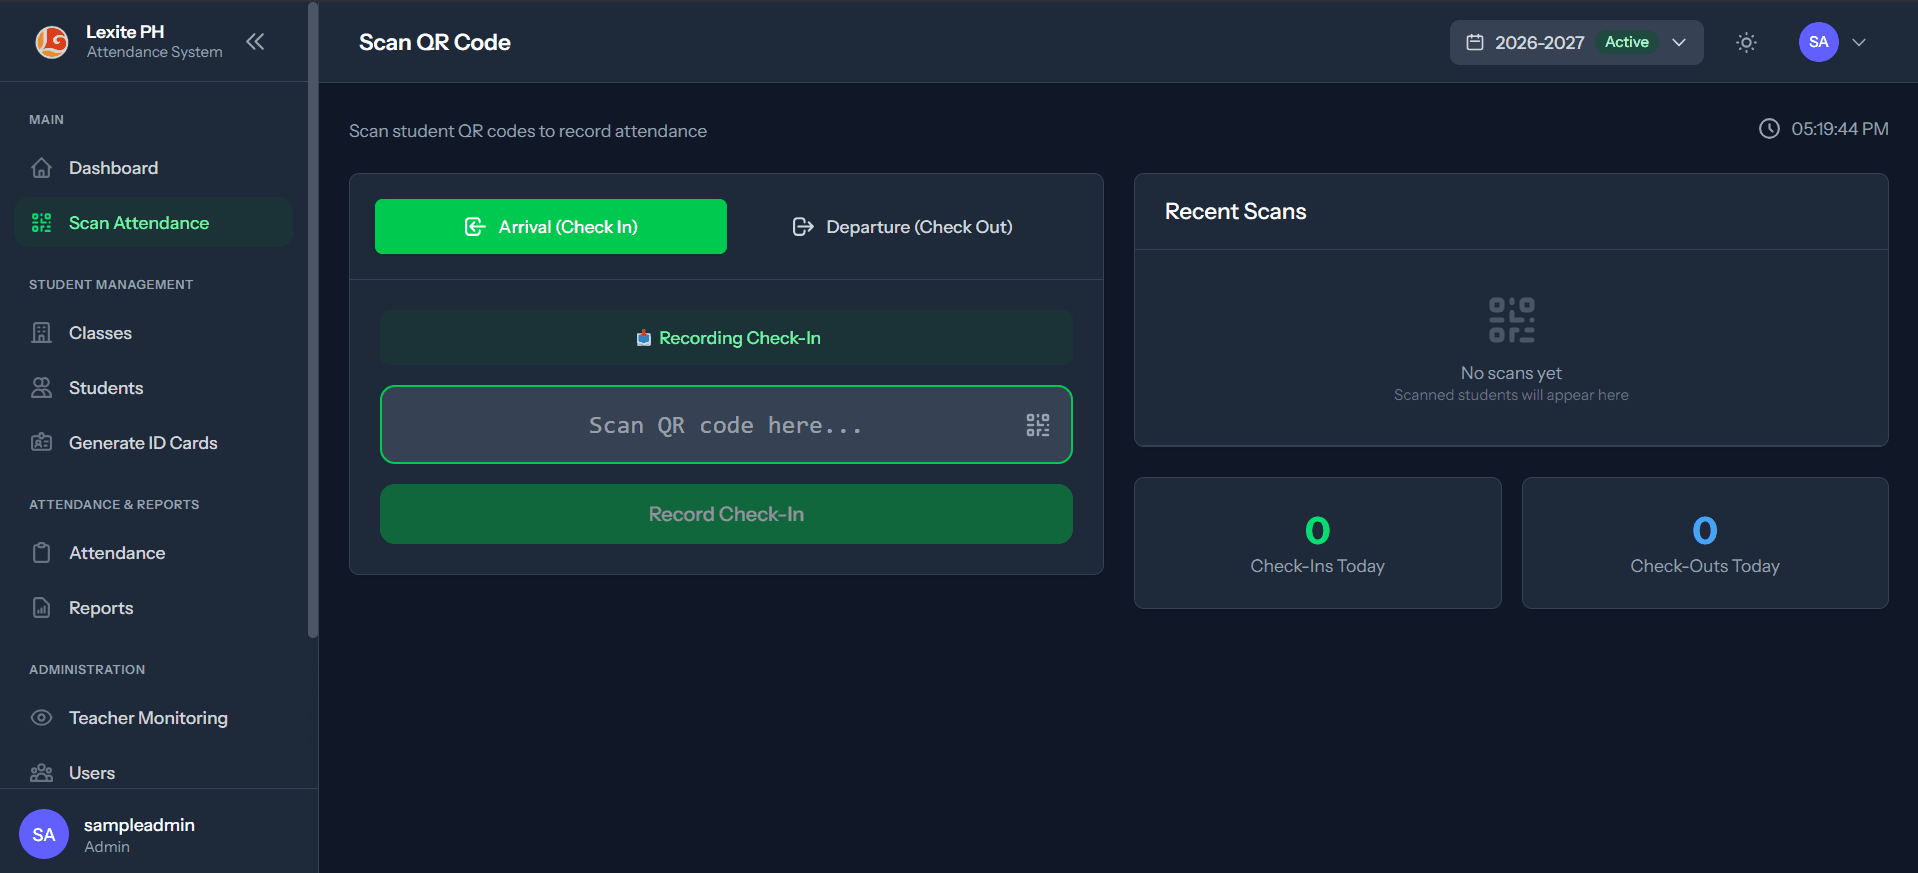The width and height of the screenshot is (1918, 873).
Task: Click the Classes building icon
Action: (x=41, y=333)
